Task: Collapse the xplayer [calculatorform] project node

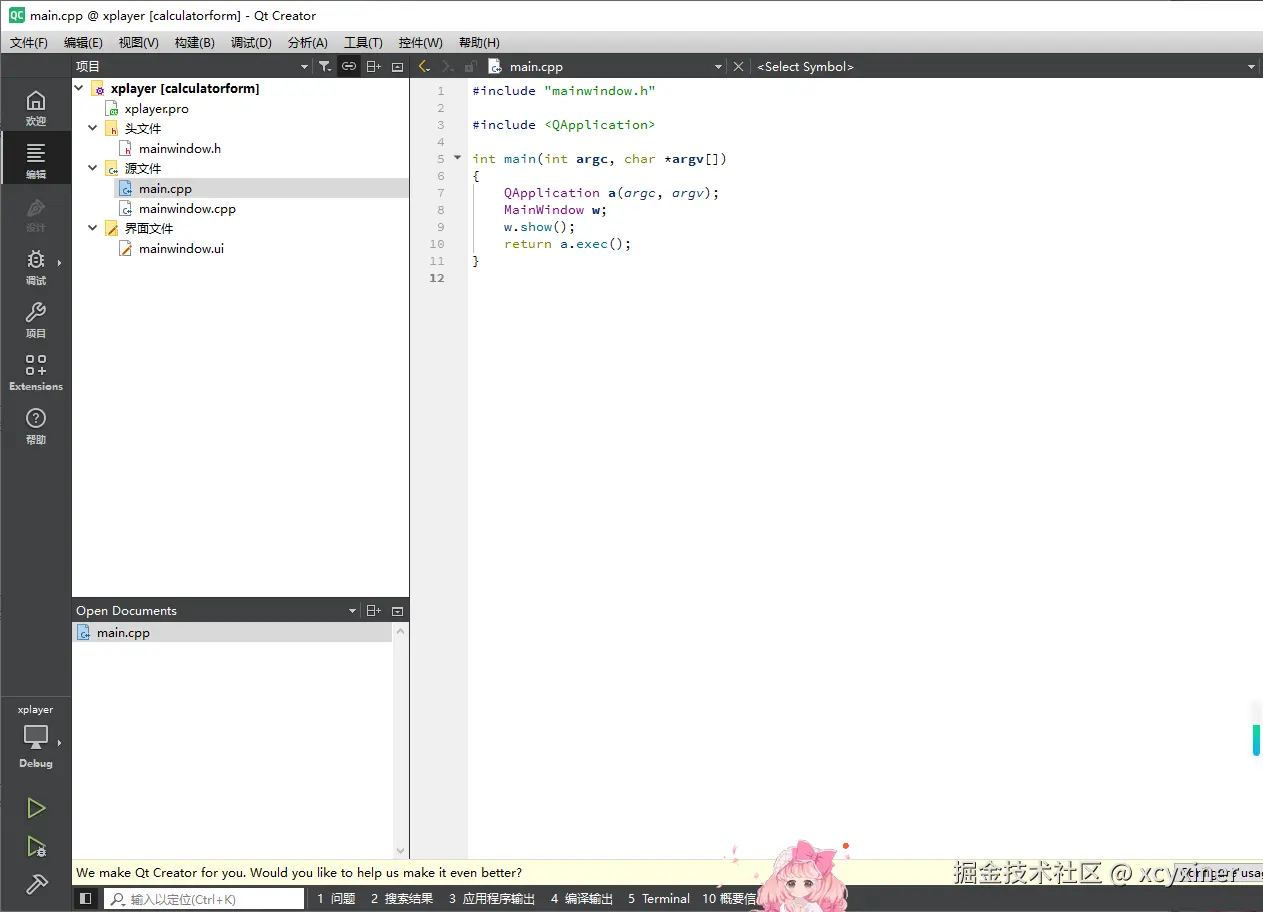Action: (79, 88)
